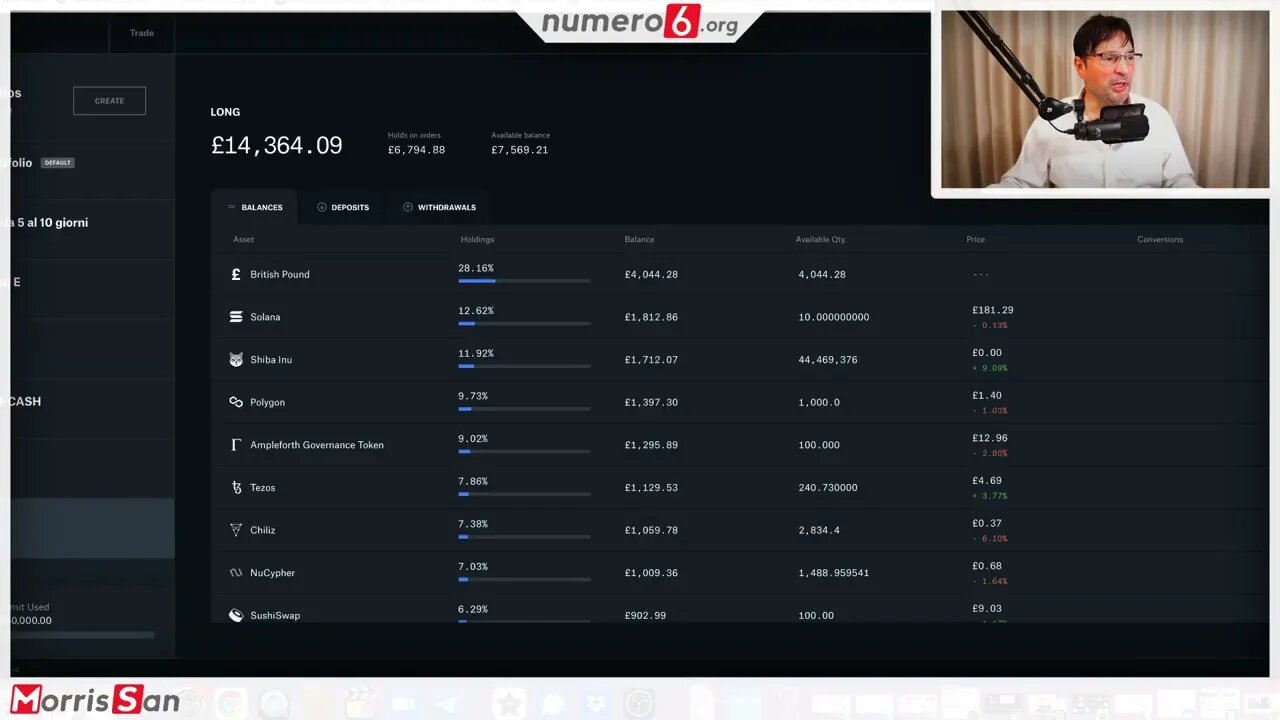Screen dimensions: 1280x720
Task: Click the Tezos row name
Action: coord(263,488)
